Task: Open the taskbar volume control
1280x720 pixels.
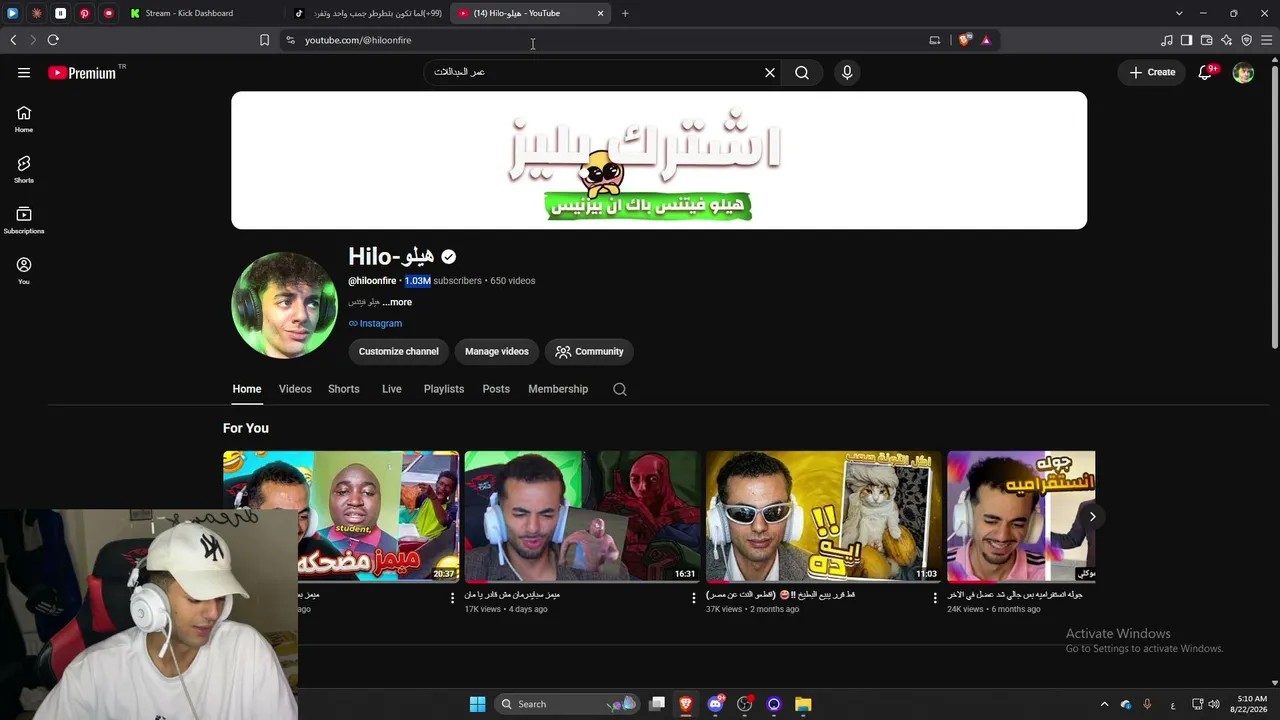Action: [x=1214, y=704]
